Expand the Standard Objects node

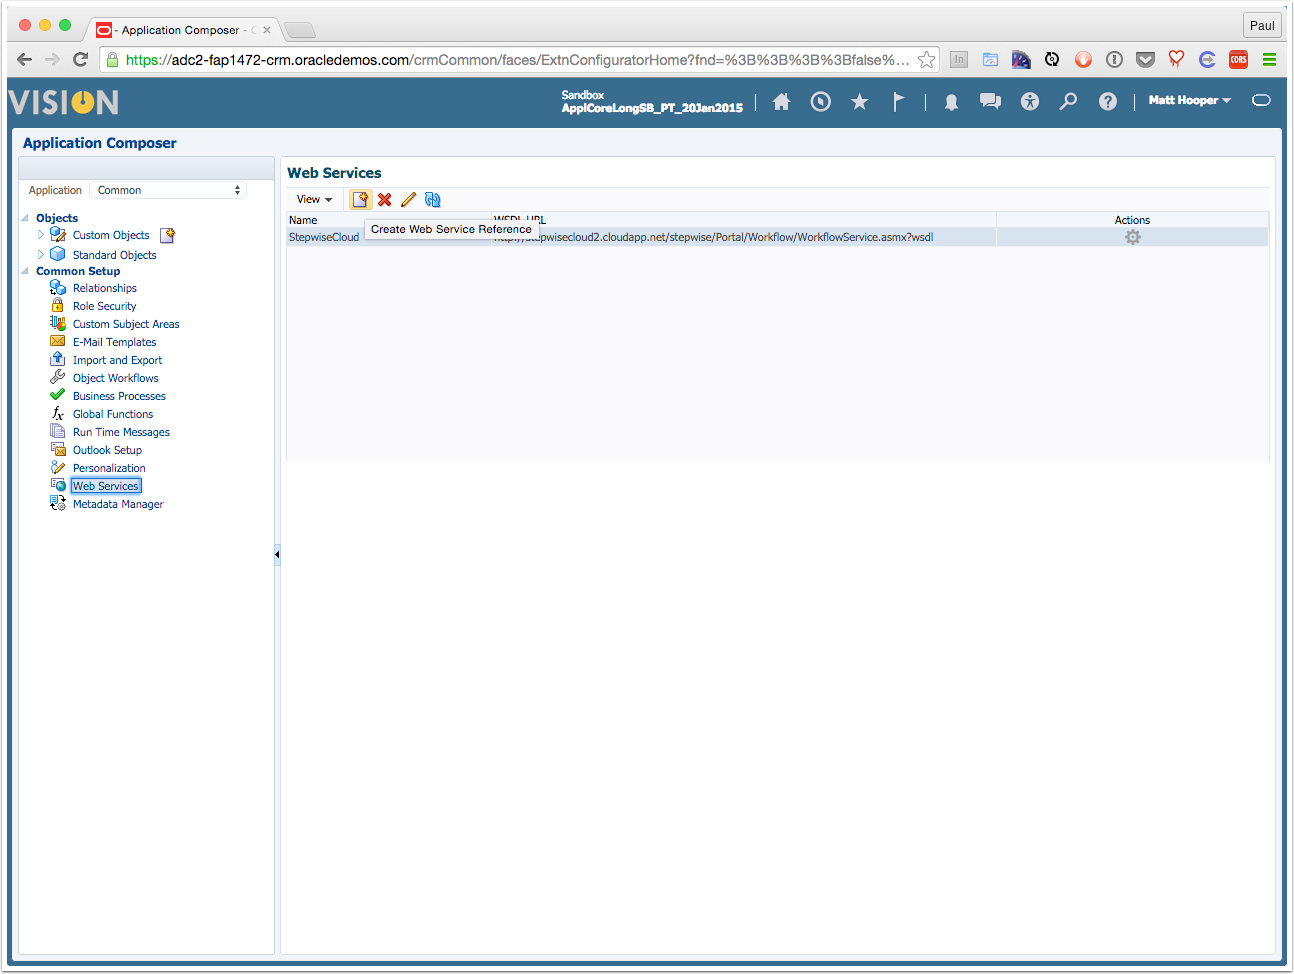pos(41,255)
